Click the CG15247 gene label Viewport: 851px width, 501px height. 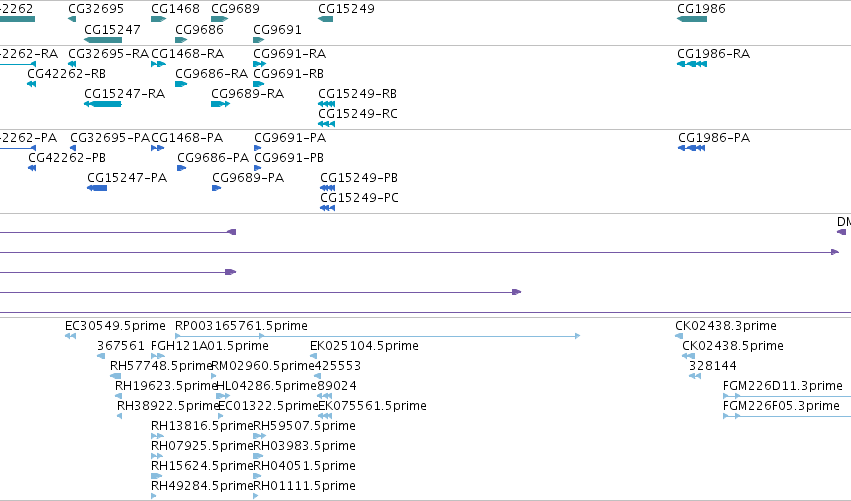click(112, 30)
